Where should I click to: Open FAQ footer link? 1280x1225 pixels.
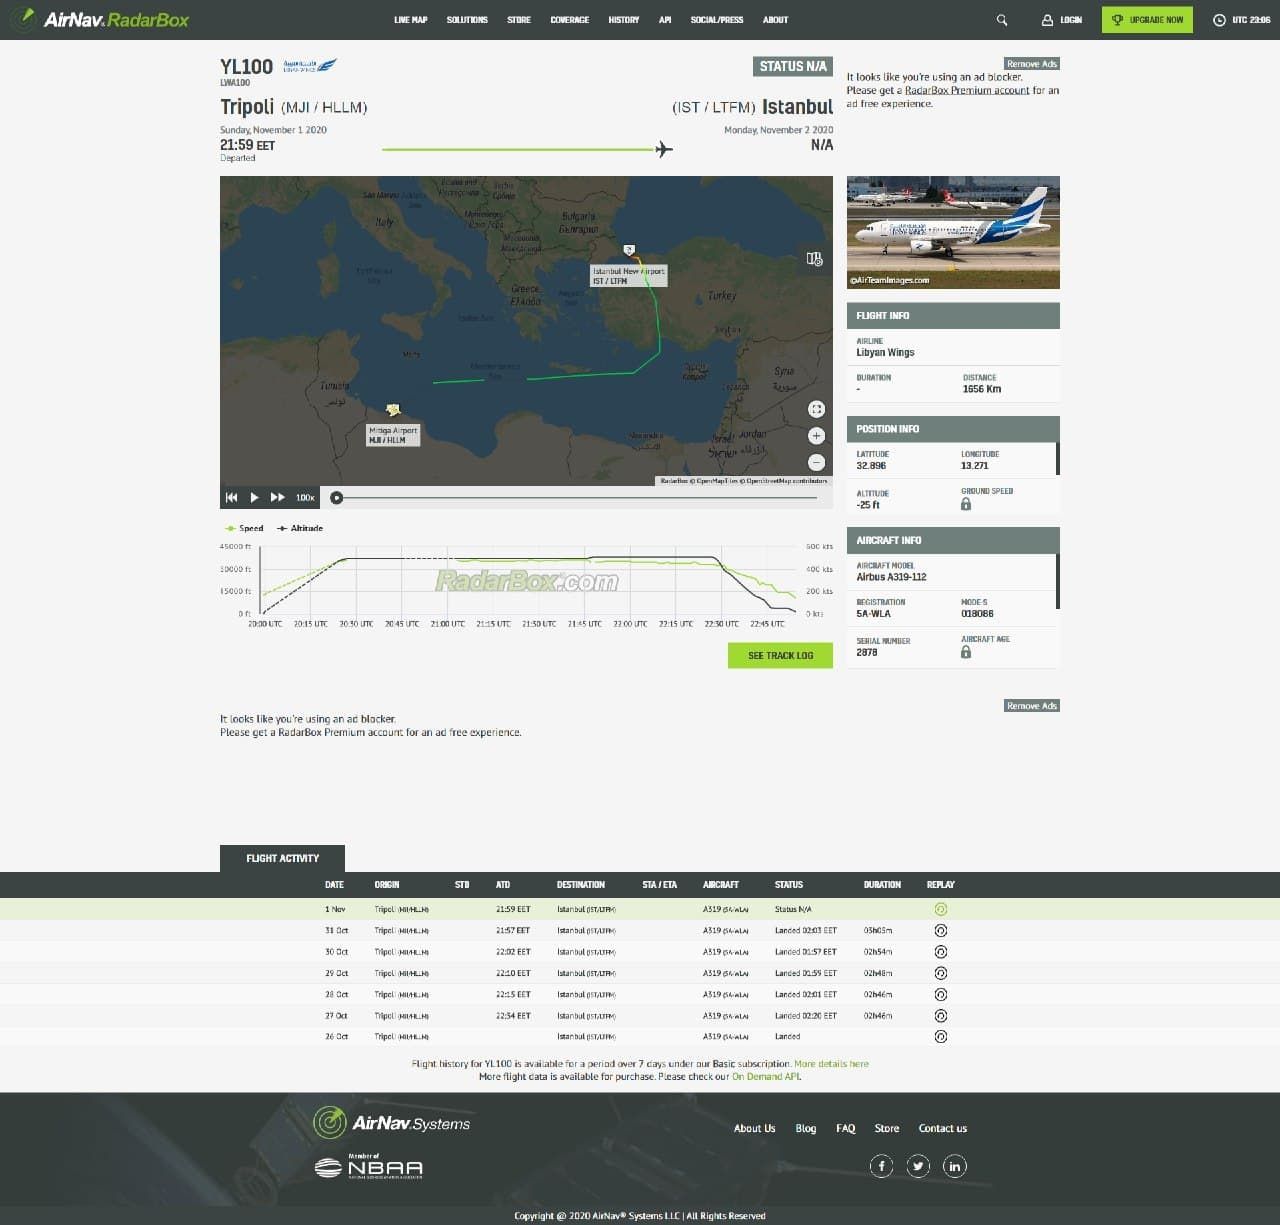(846, 1128)
